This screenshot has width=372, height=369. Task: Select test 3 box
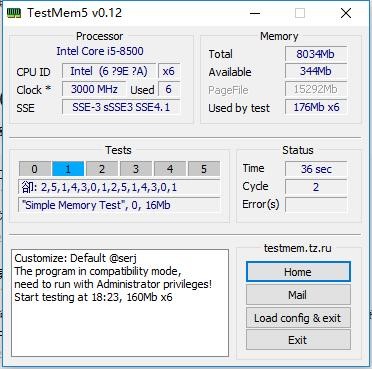click(136, 169)
